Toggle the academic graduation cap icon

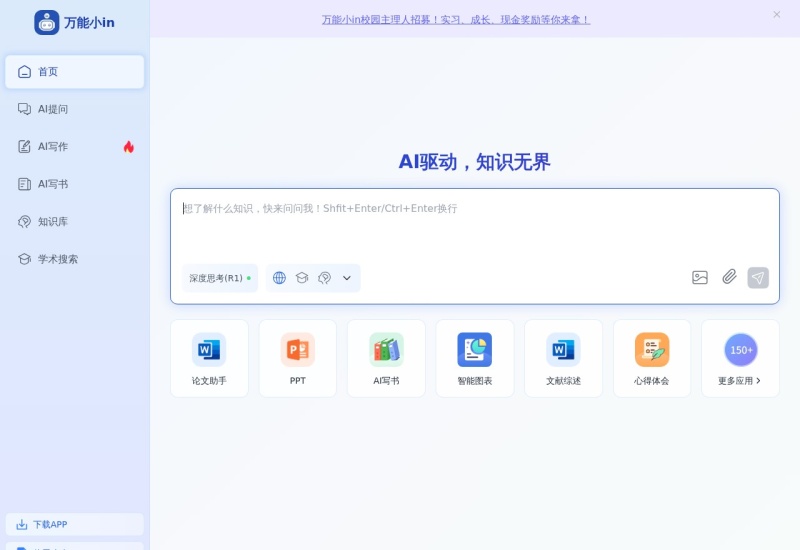click(x=302, y=278)
